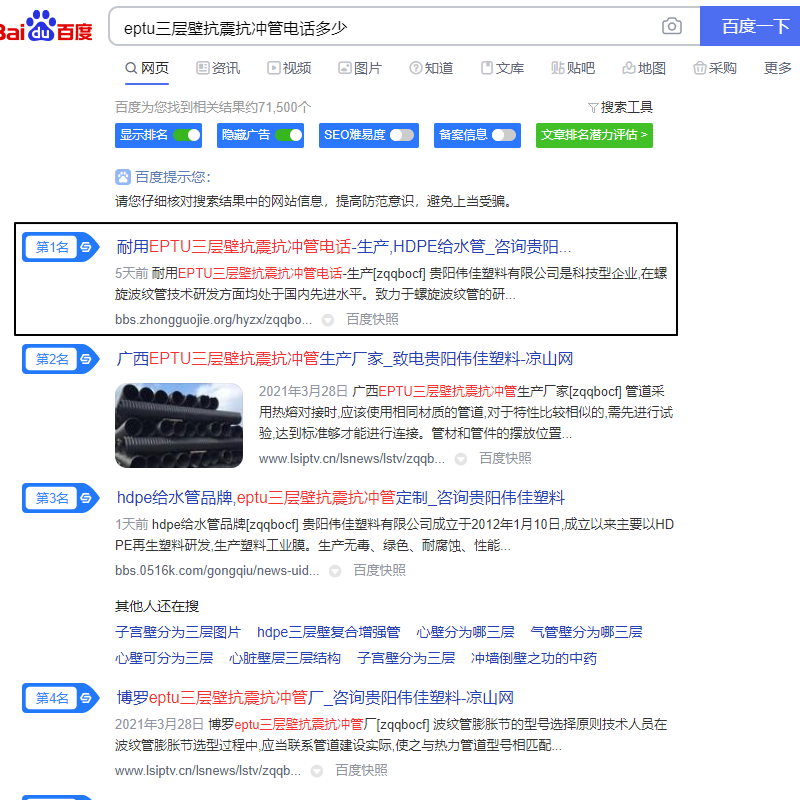The image size is (800, 800).
Task: Search related 心壁分为哪三层
Action: pos(465,632)
